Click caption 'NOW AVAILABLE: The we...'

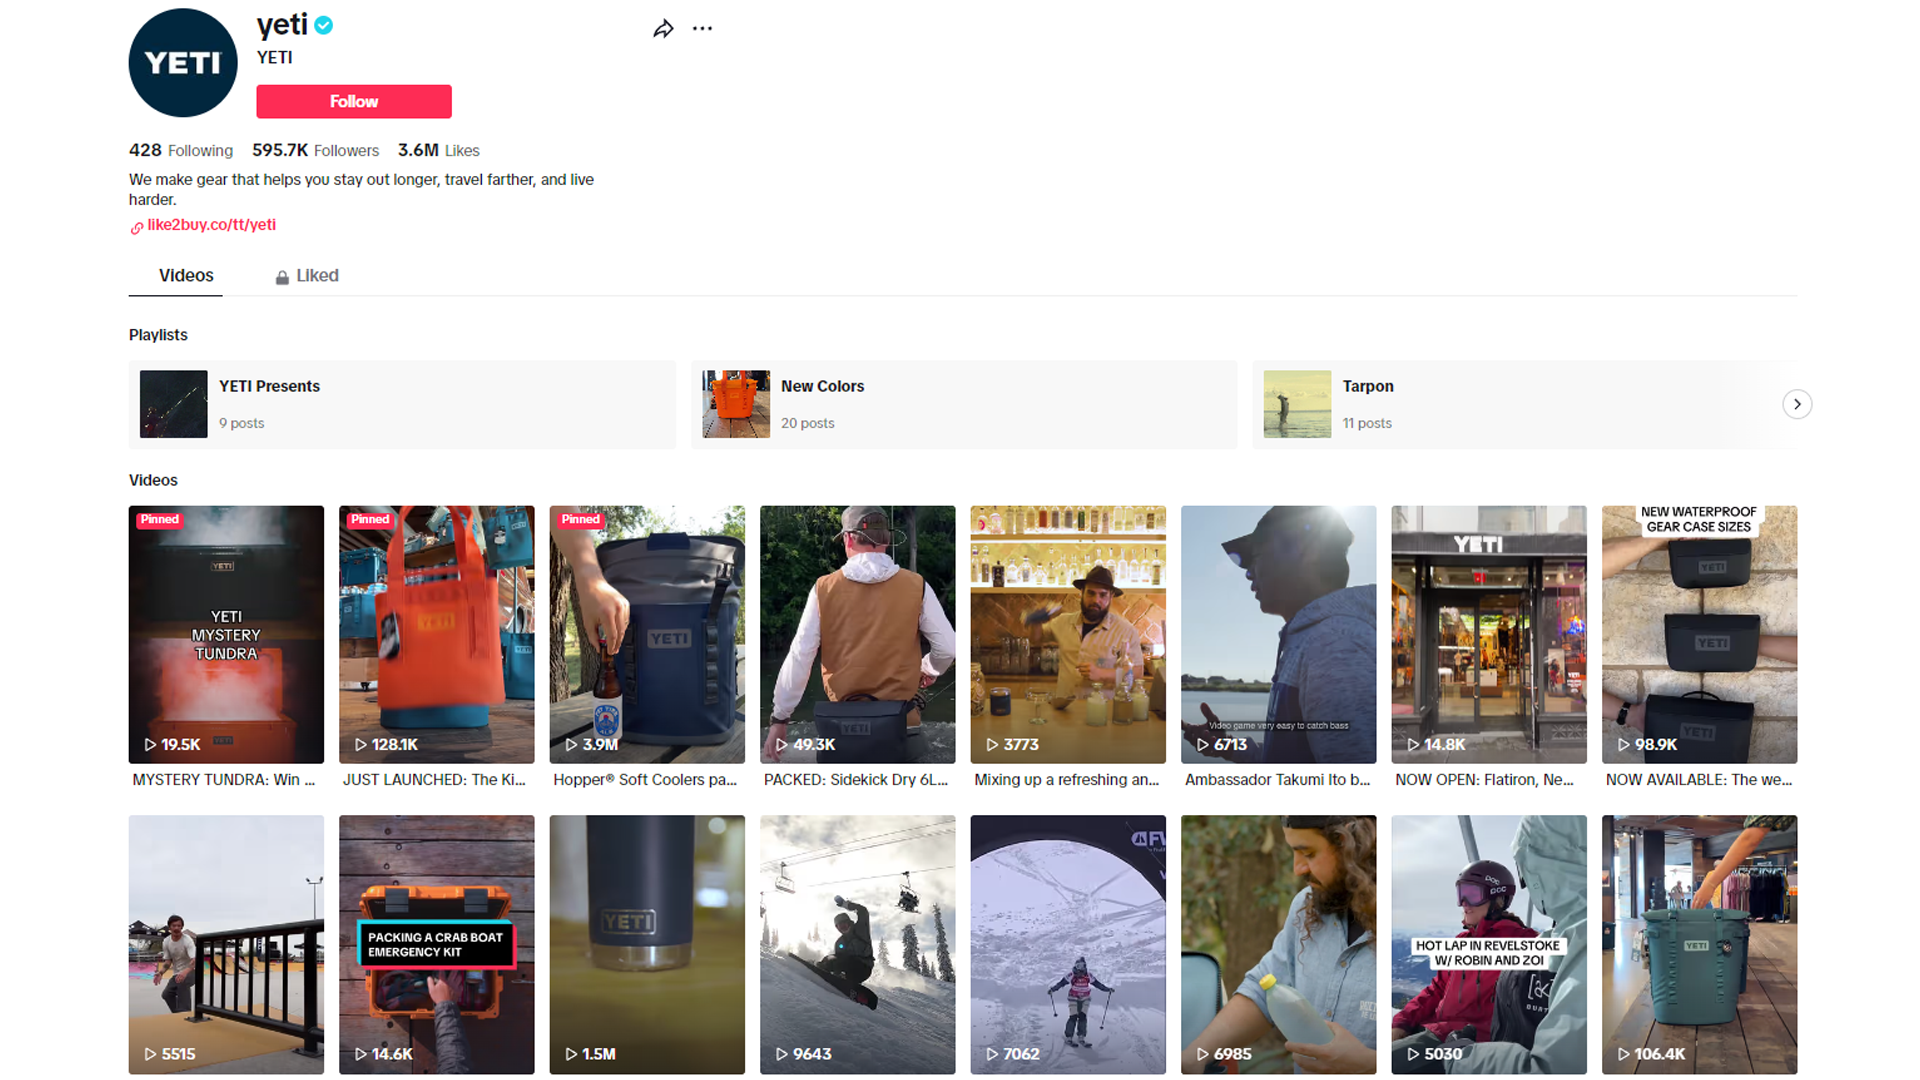coord(1700,780)
